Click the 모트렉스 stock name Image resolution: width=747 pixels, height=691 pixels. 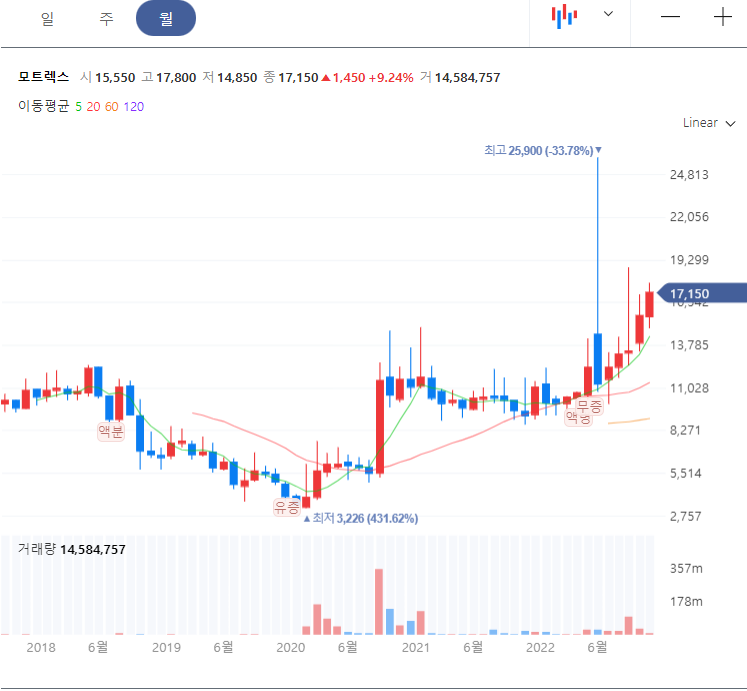43,77
